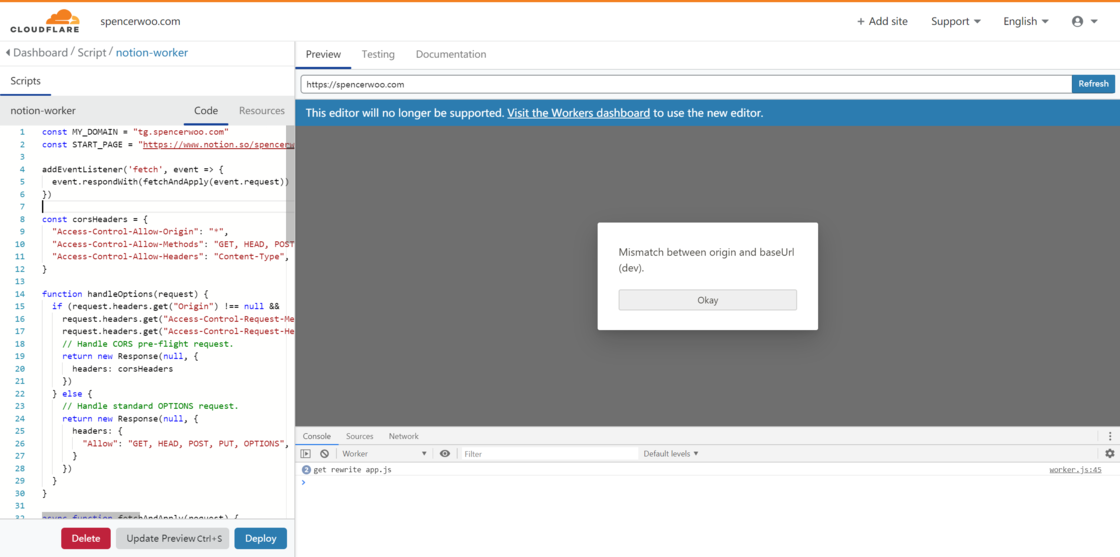Toggle the live expression eye icon
1120x557 pixels.
click(445, 454)
